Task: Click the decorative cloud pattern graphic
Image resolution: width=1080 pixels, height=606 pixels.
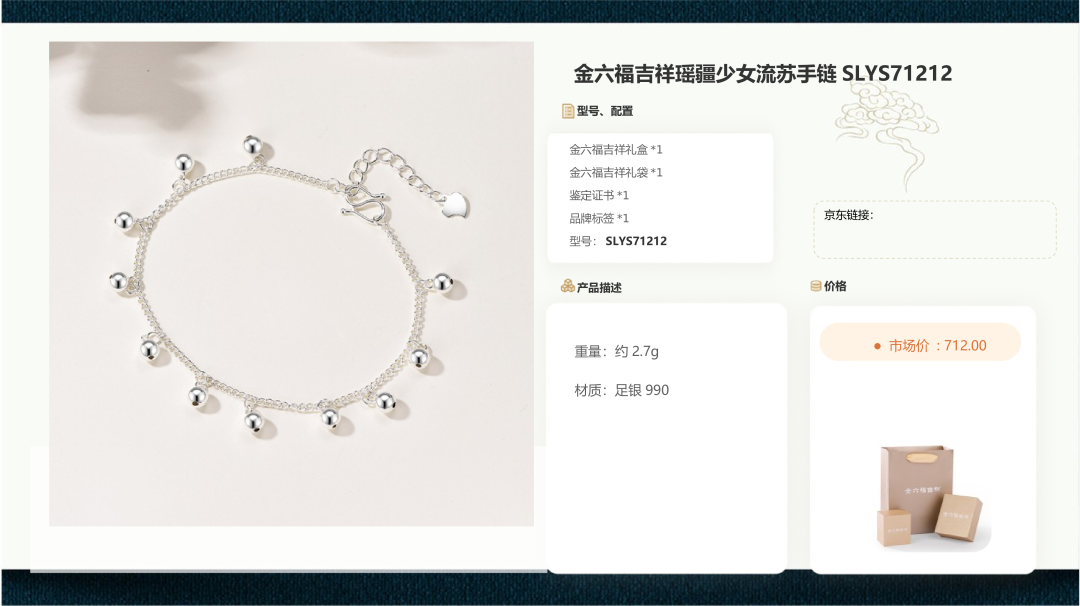Action: (x=887, y=134)
